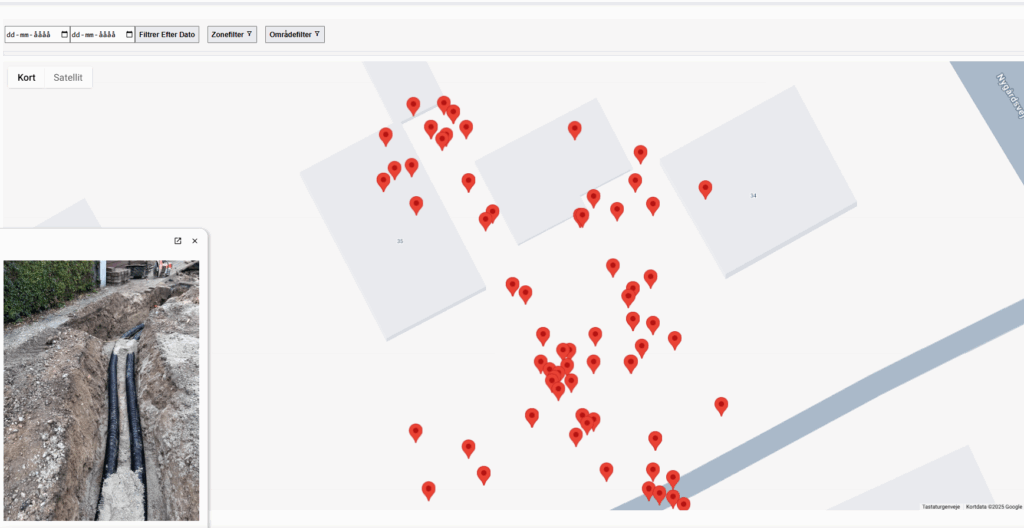Expand the Områdefilter dropdown
Image resolution: width=1024 pixels, height=528 pixels.
tap(295, 34)
